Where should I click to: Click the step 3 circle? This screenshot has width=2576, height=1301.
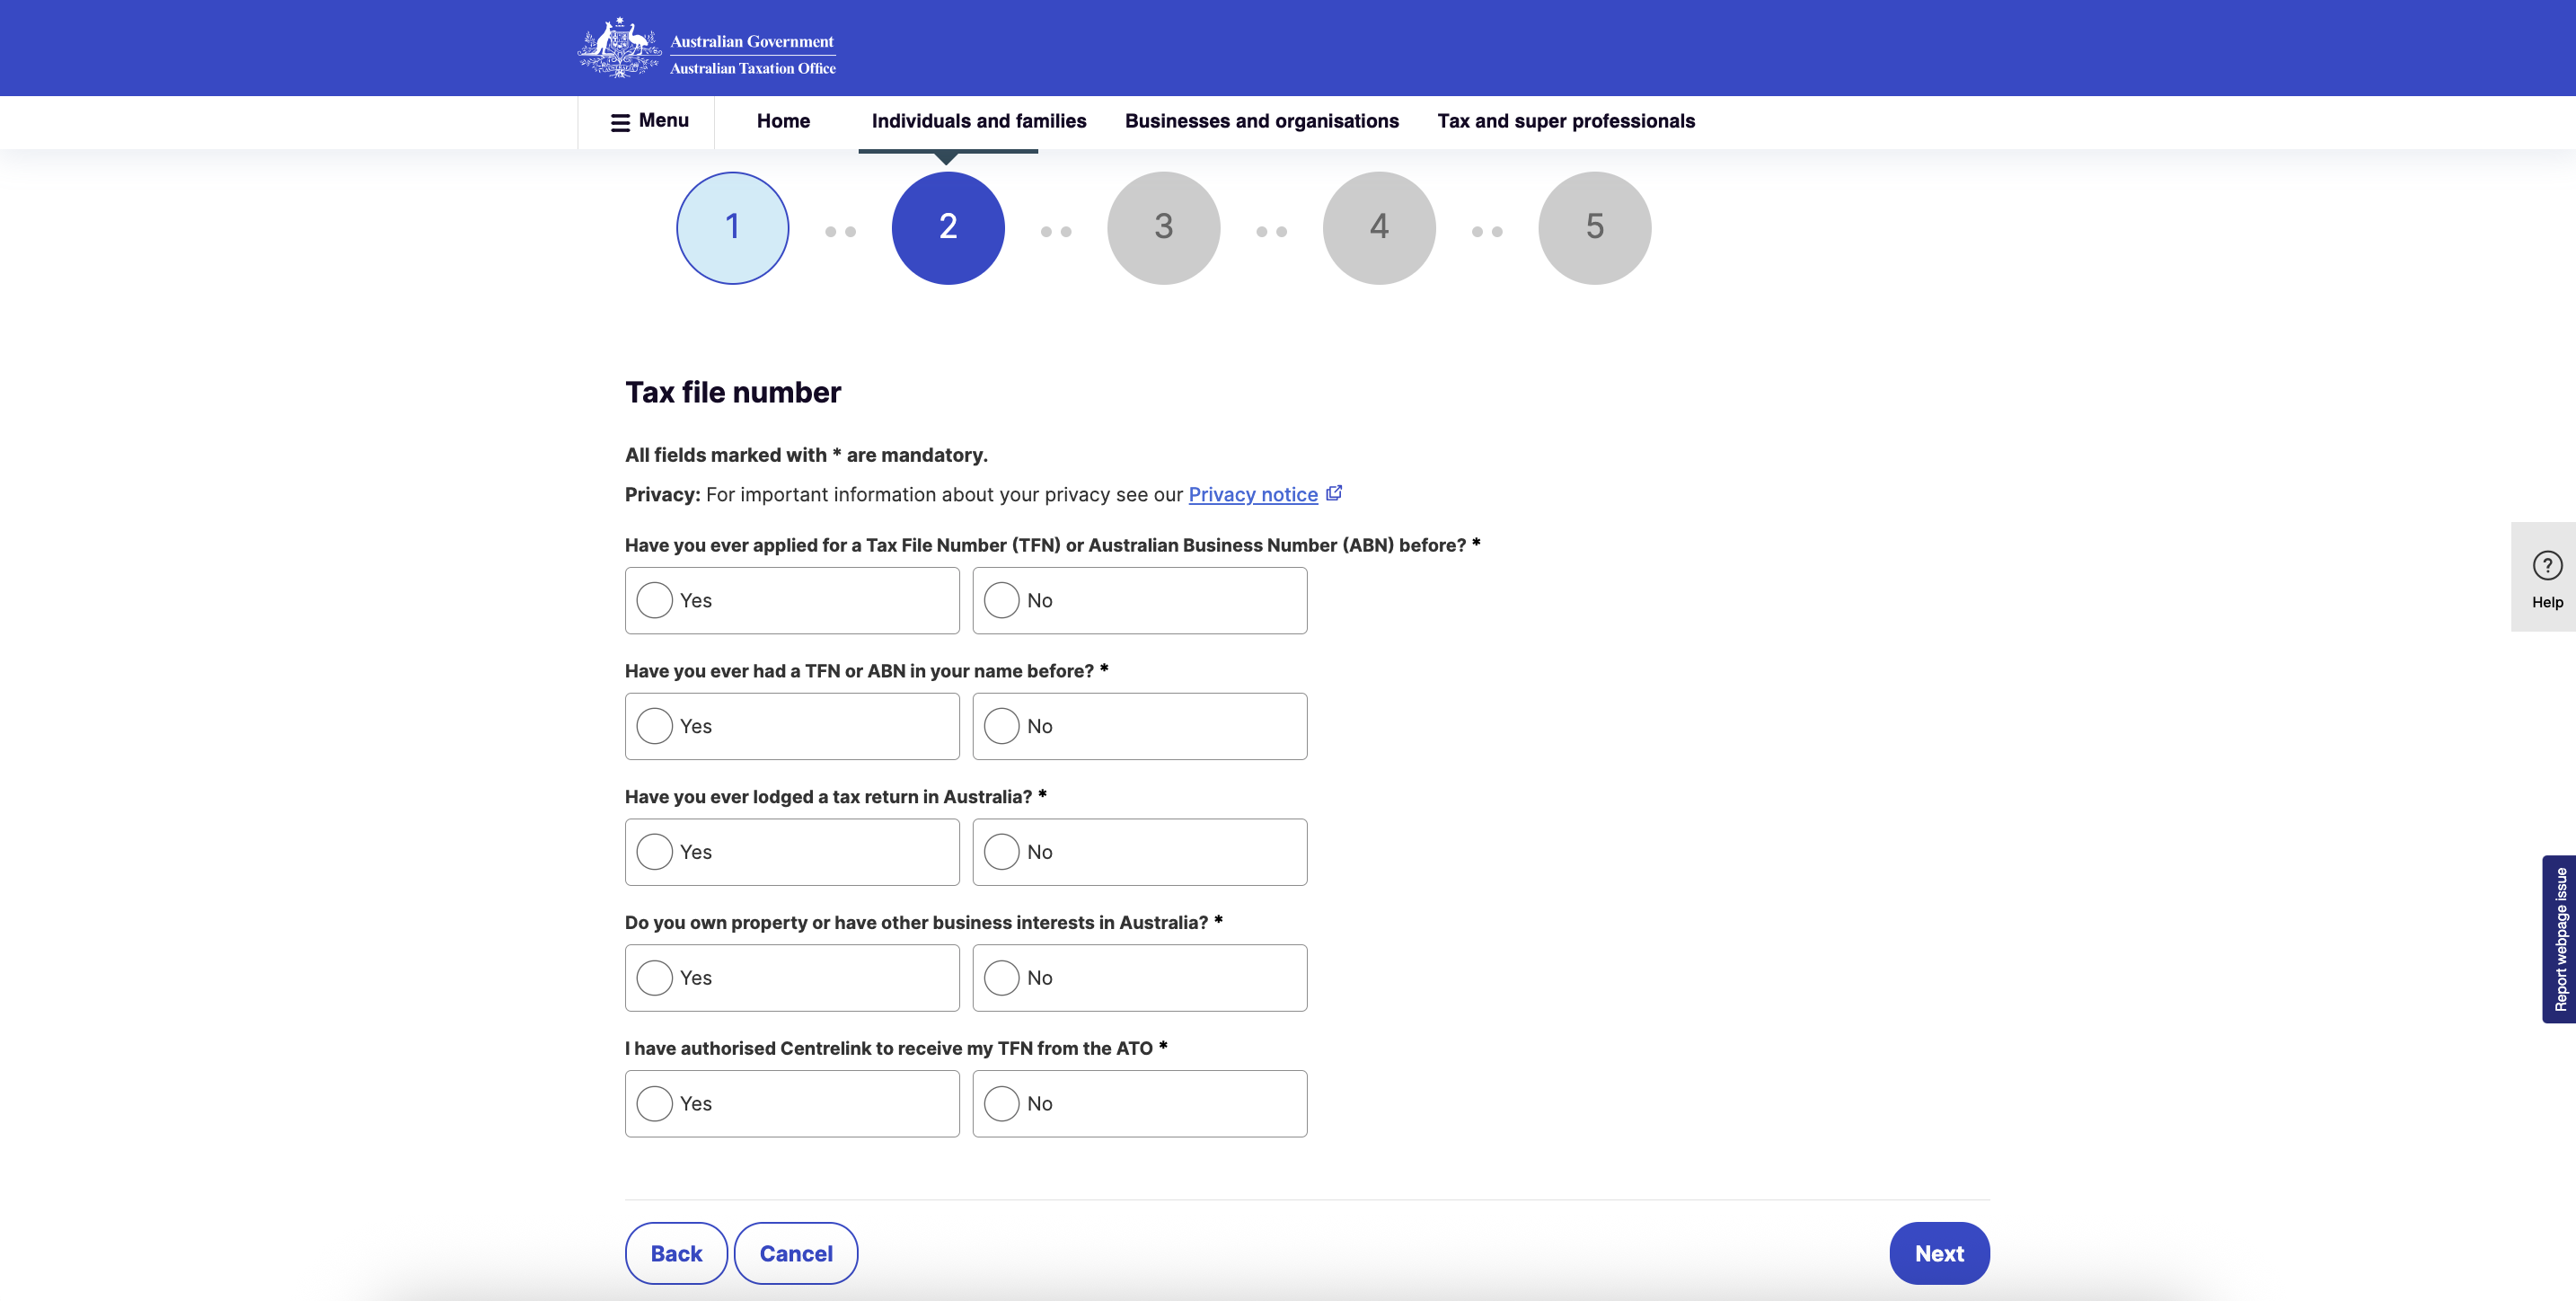1163,227
